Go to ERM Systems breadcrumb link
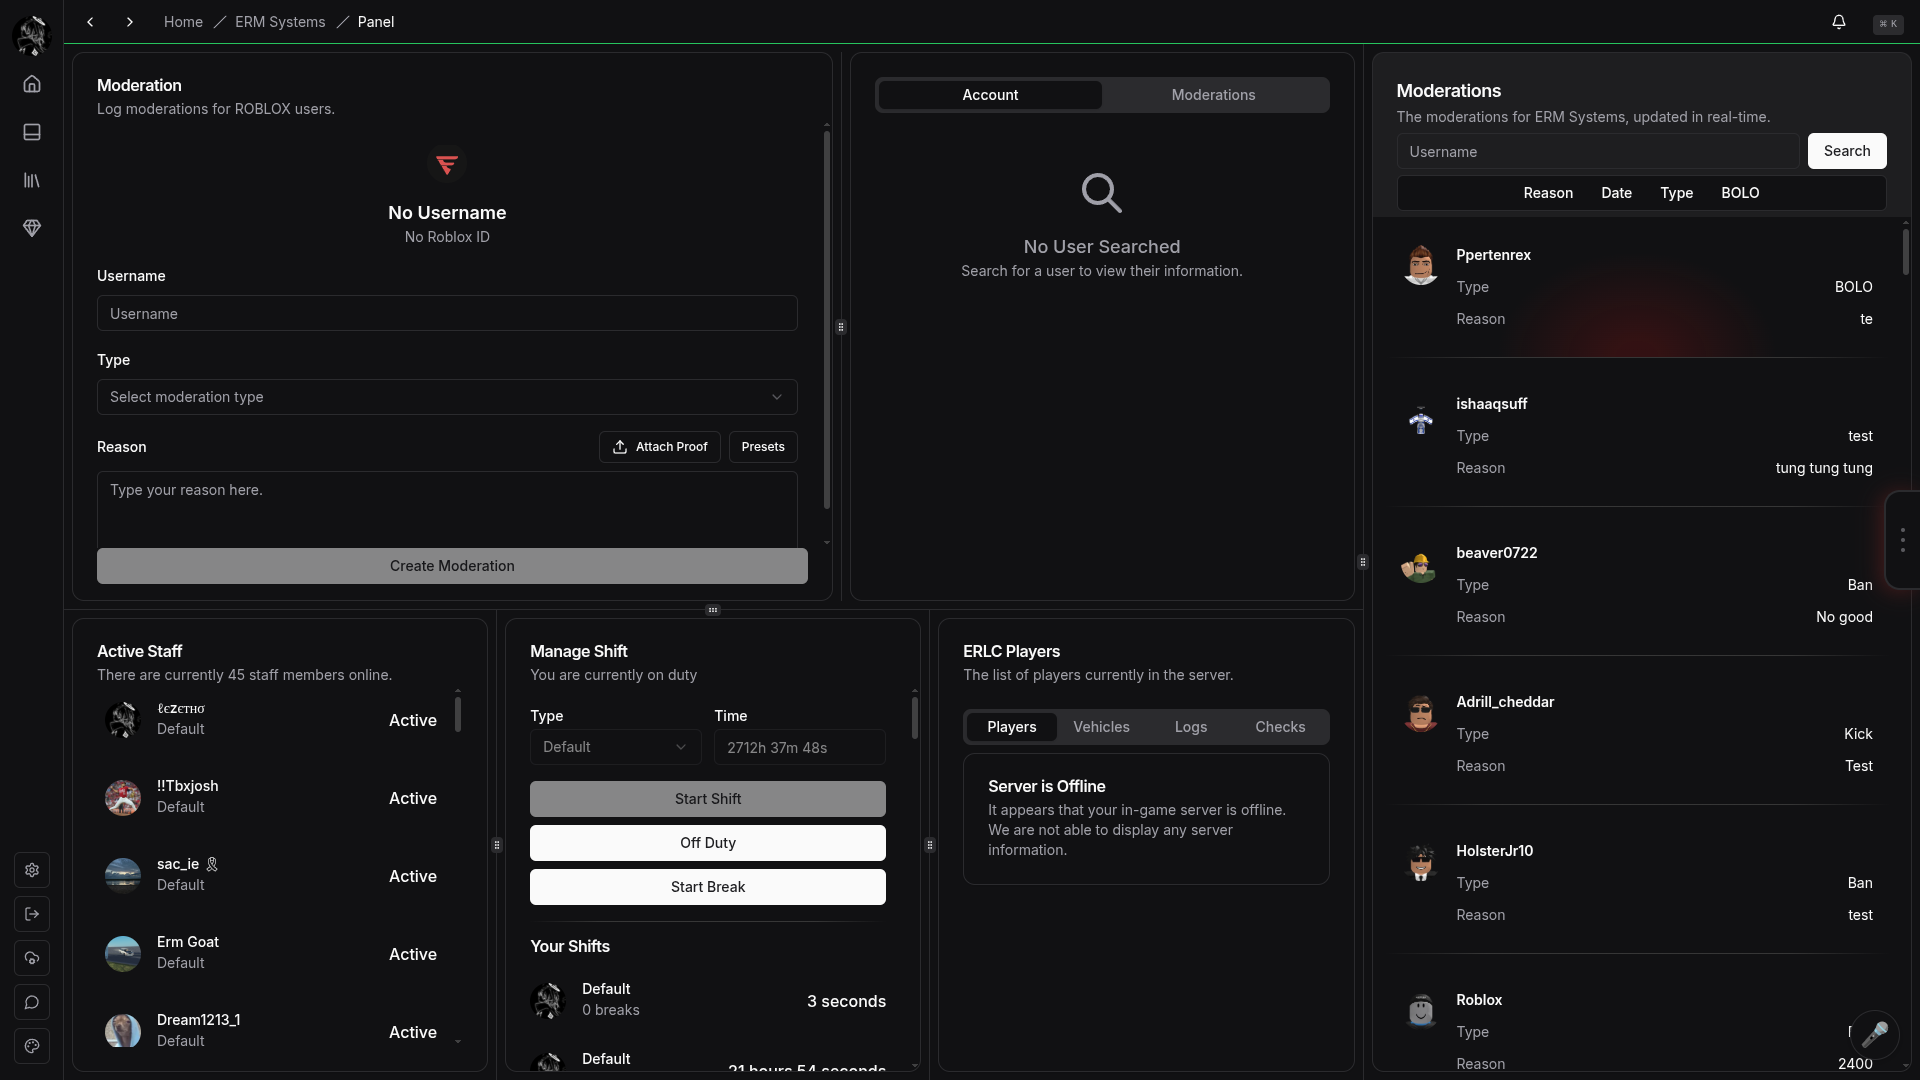Screen dimensions: 1920x1080 280,22
